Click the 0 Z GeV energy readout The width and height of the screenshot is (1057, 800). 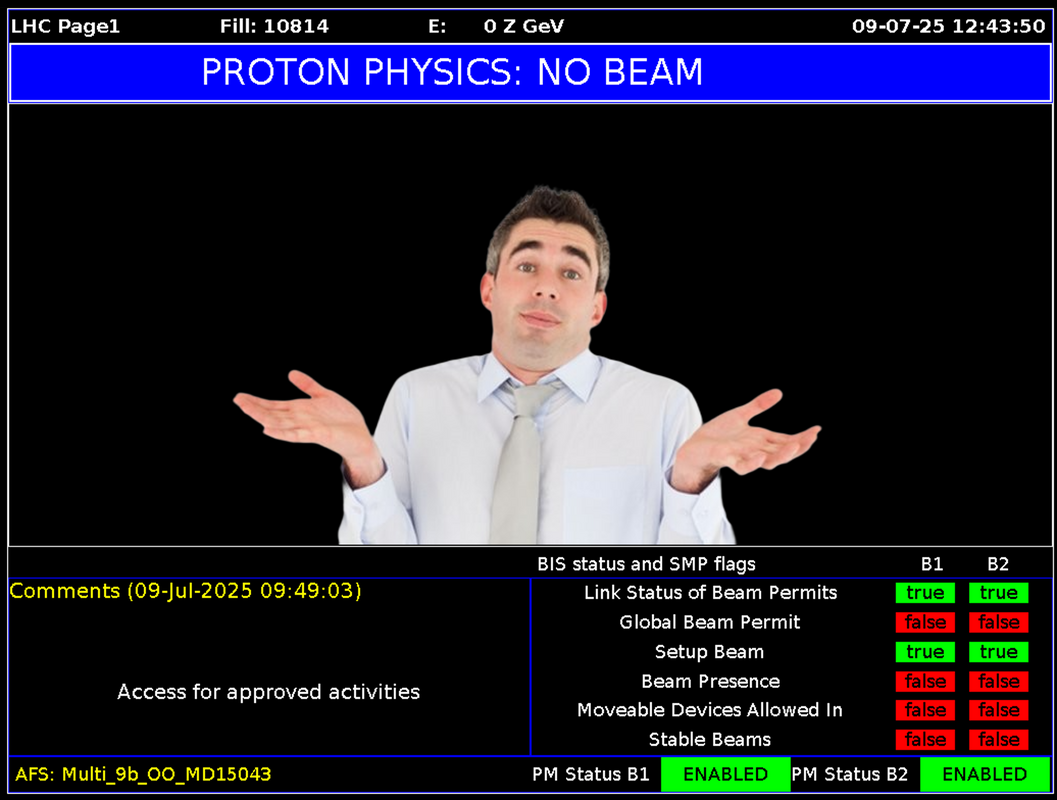[523, 27]
